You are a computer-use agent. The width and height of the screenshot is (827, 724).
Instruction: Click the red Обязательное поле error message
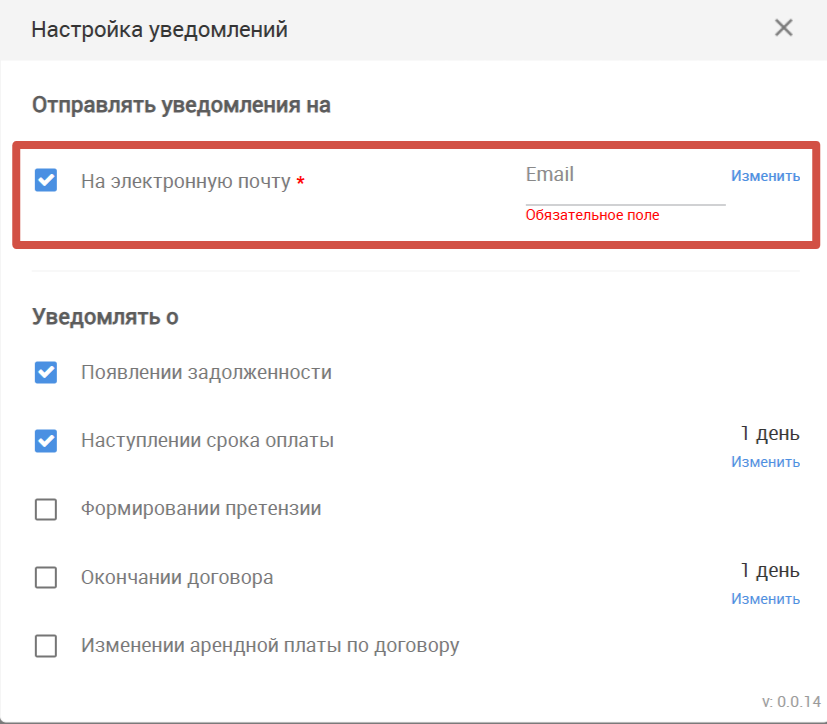(x=592, y=215)
